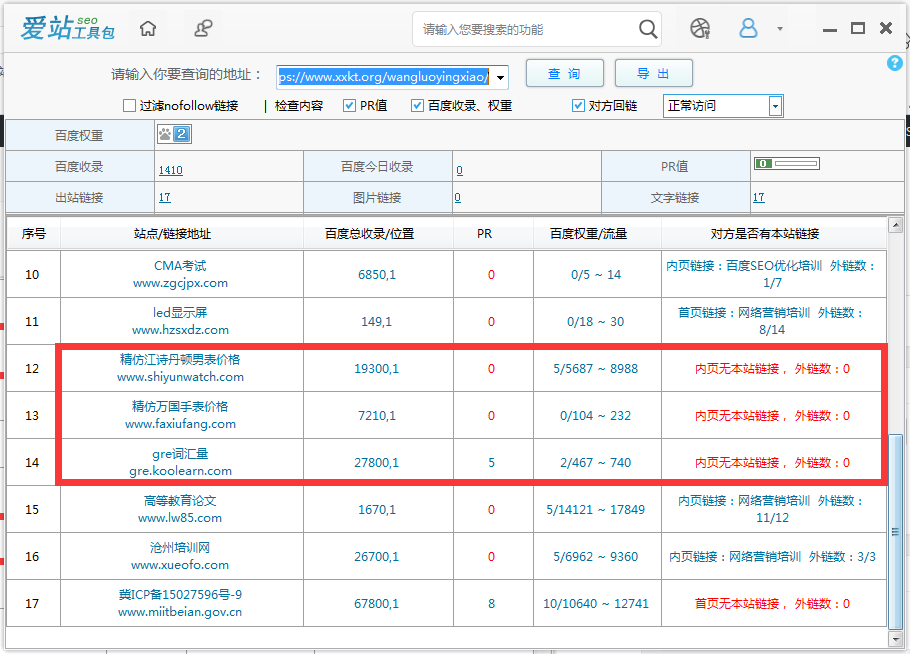This screenshot has height=654, width=910.
Task: Click row 12 内页无本站链接 status
Action: tap(772, 369)
